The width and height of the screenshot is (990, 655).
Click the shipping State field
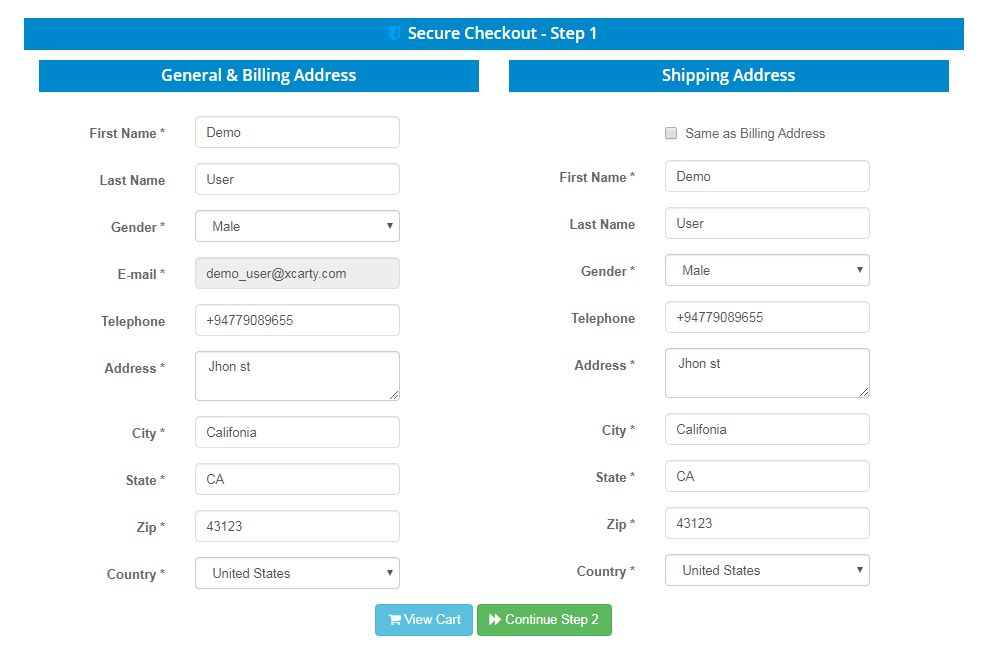point(767,476)
